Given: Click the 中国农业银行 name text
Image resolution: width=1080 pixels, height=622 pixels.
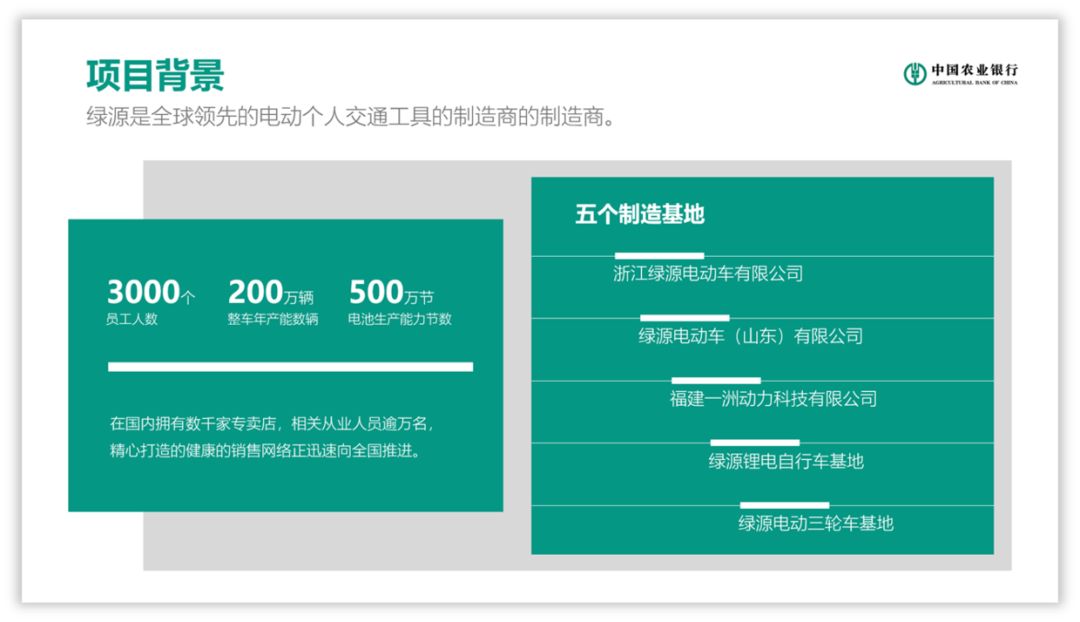Looking at the screenshot, I should [x=974, y=70].
